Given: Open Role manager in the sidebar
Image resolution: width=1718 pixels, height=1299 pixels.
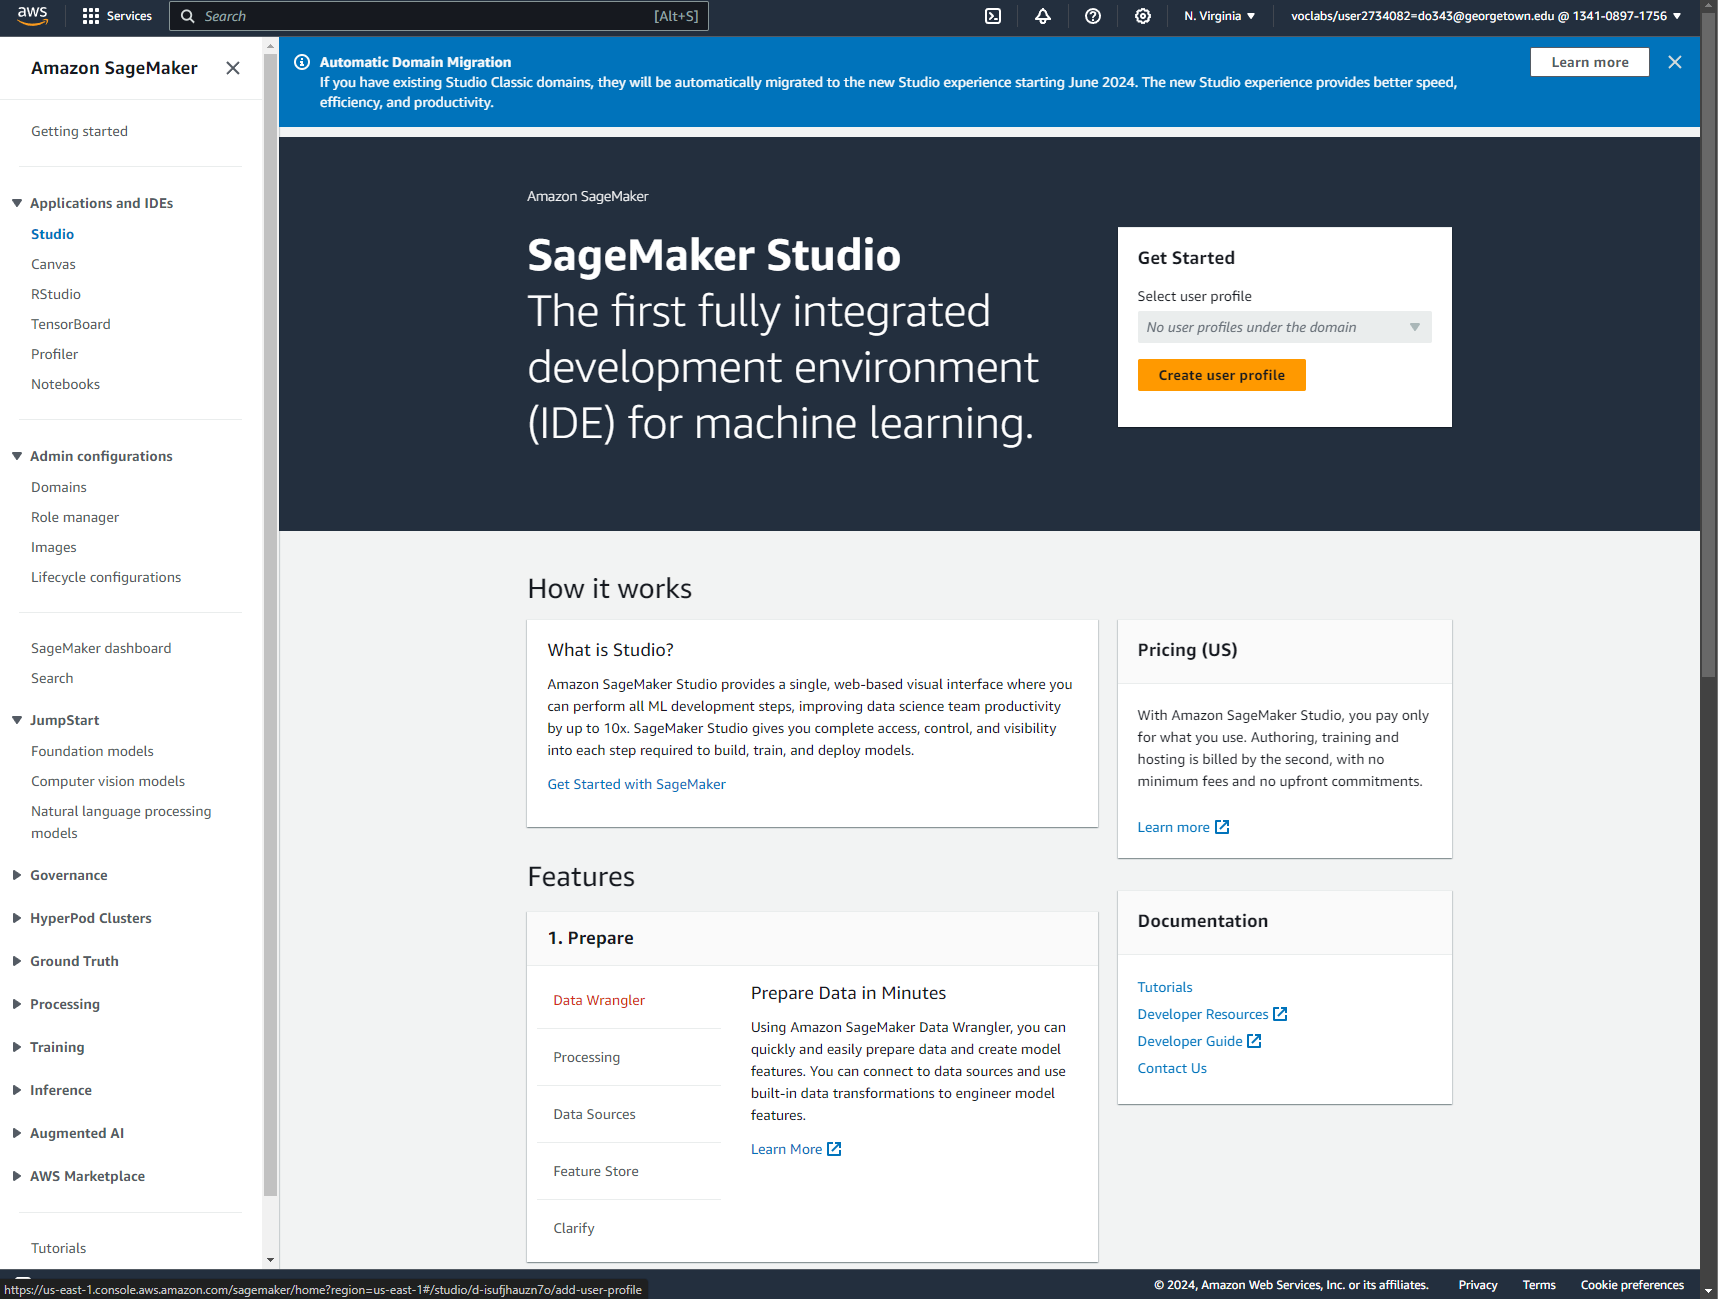Looking at the screenshot, I should (74, 517).
